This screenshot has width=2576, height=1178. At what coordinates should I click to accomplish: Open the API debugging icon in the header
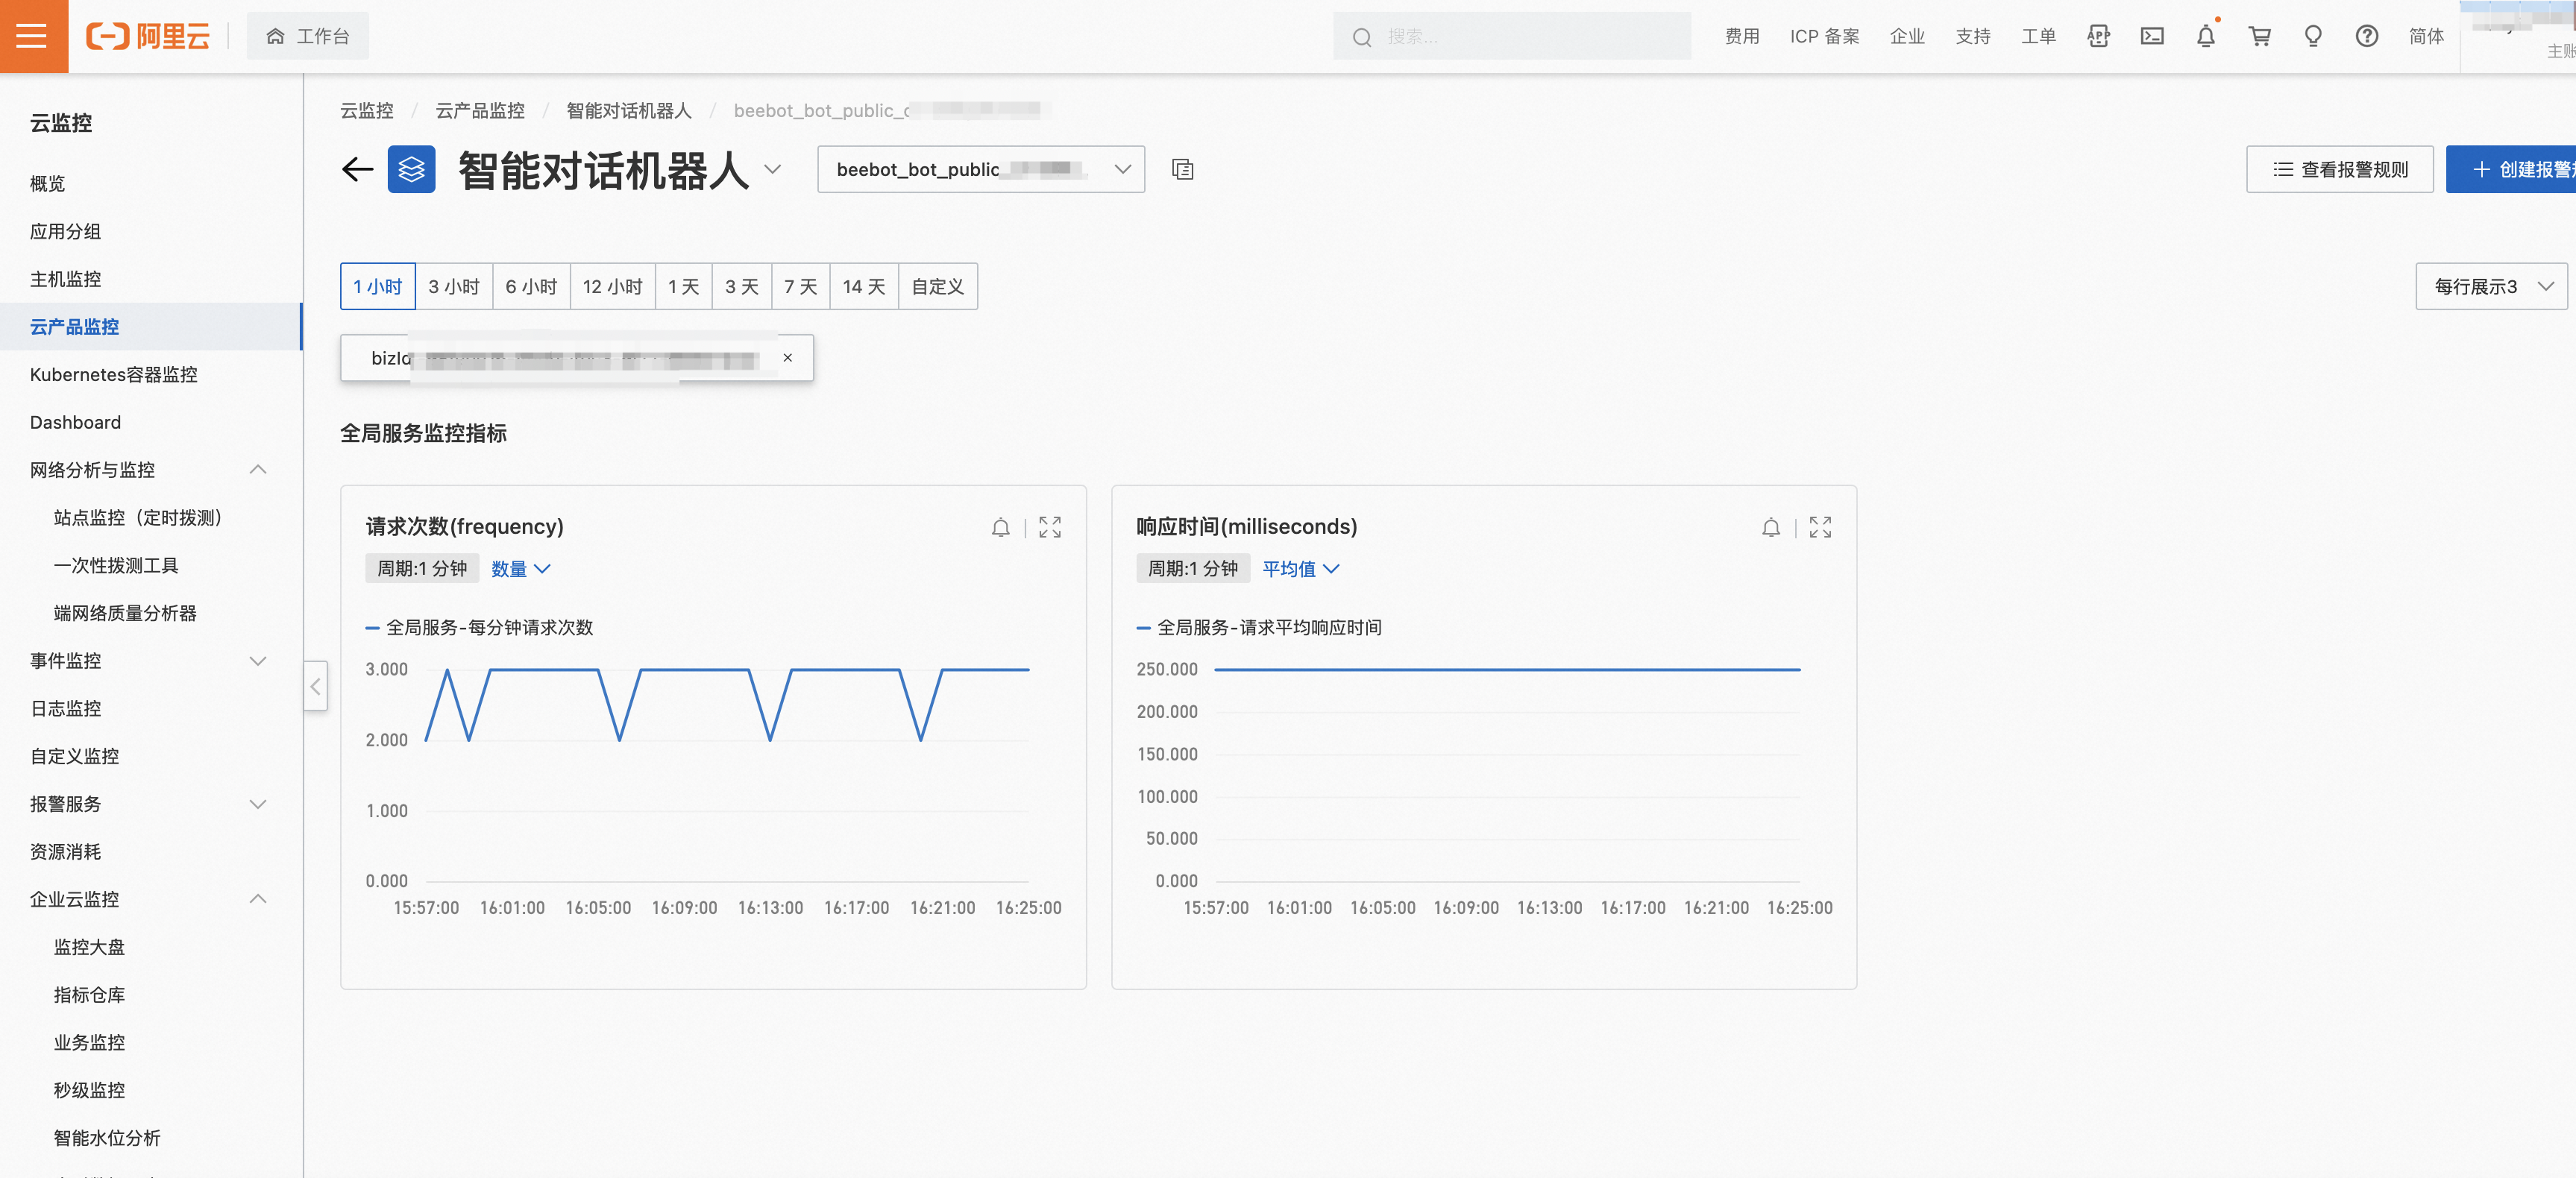2098,36
